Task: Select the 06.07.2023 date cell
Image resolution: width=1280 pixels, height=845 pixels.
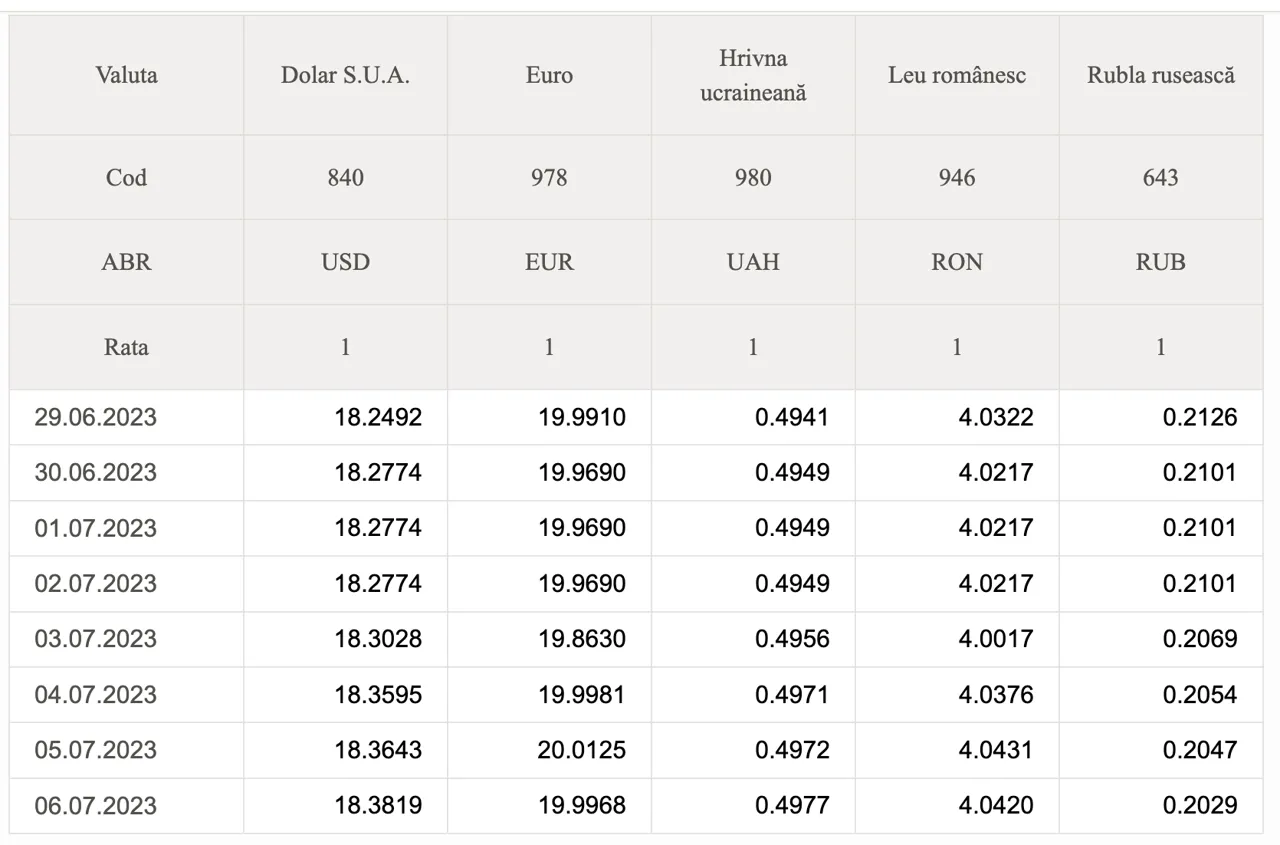Action: (x=95, y=805)
